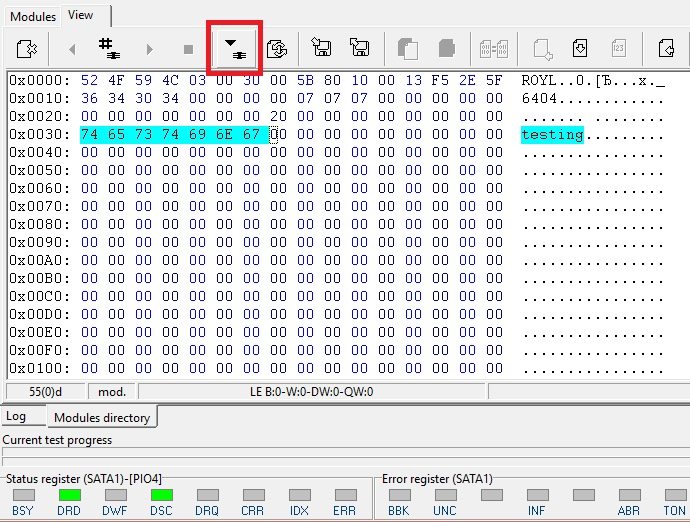Click hex byte '5B' in row 0x0000

click(x=305, y=81)
